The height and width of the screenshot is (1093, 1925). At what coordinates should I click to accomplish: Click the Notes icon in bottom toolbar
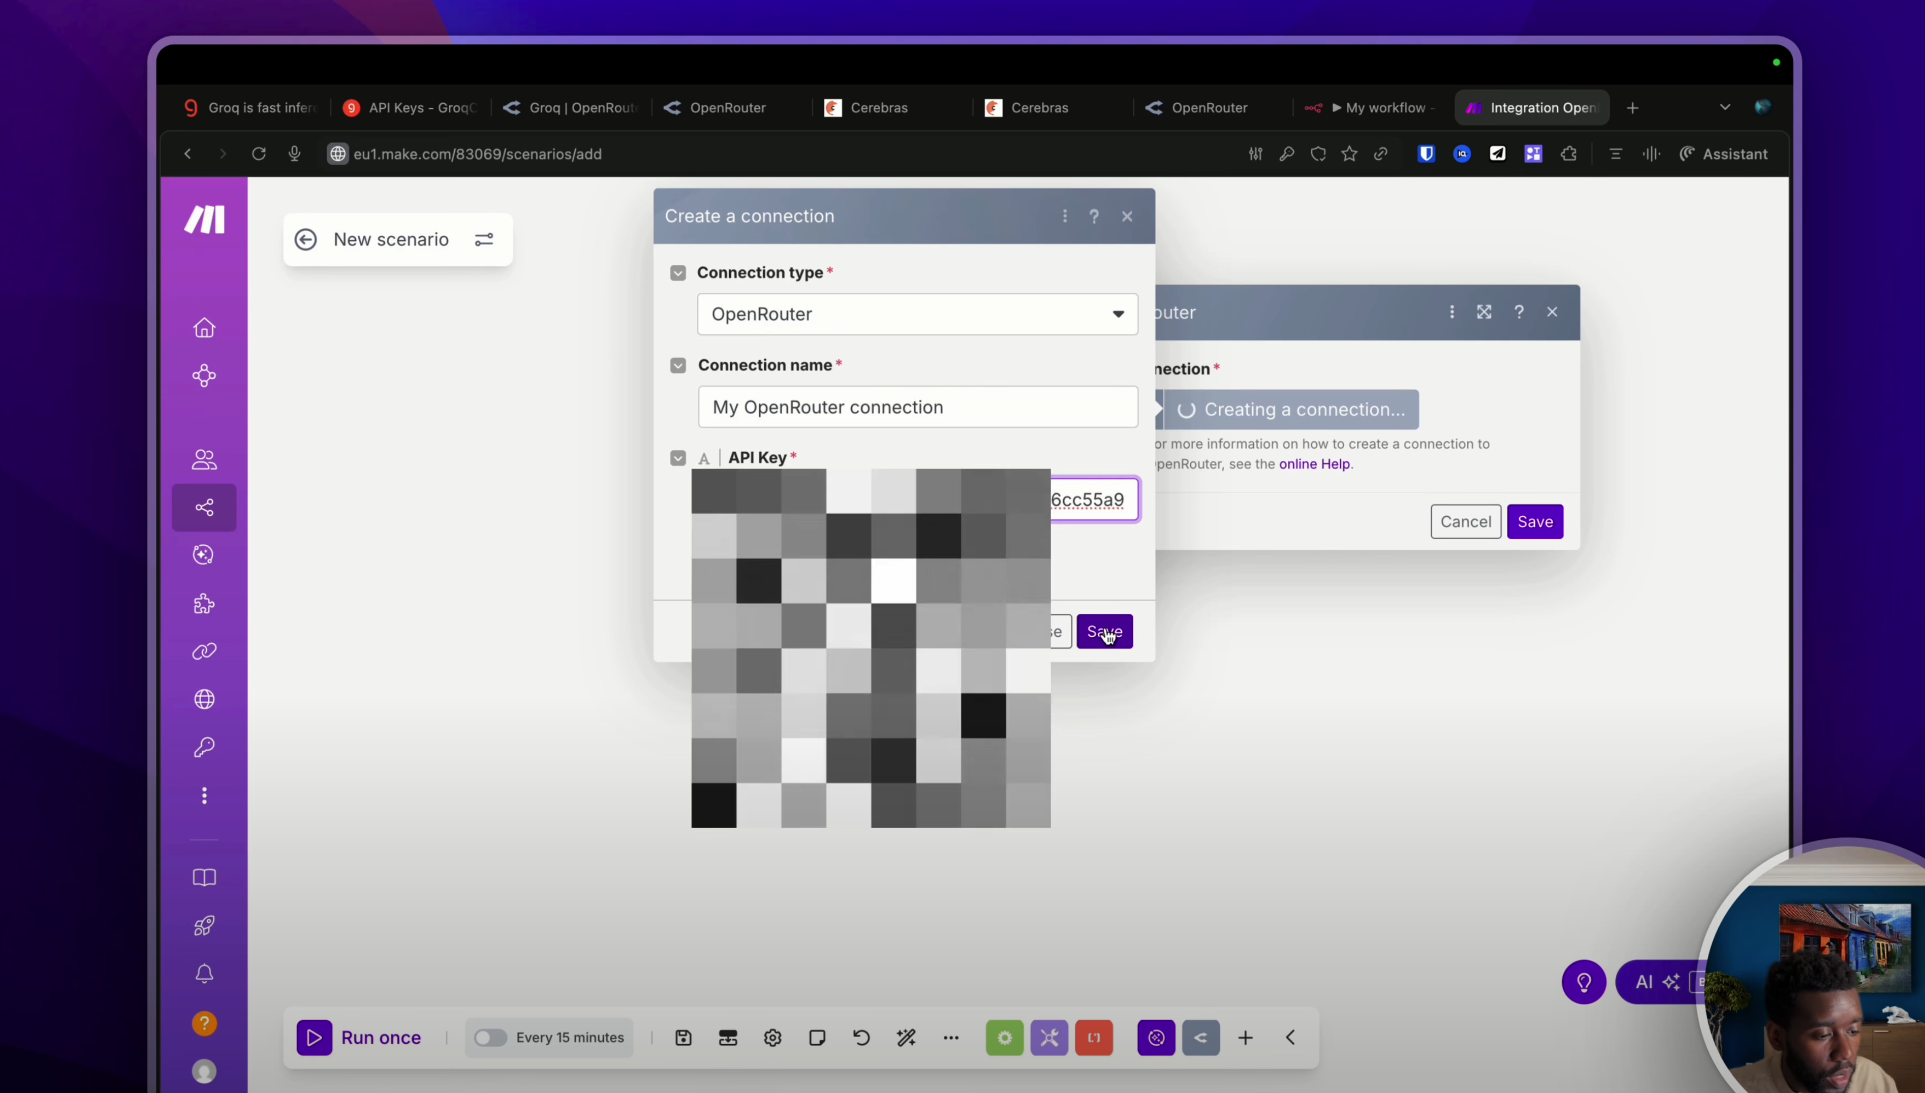[x=817, y=1038]
